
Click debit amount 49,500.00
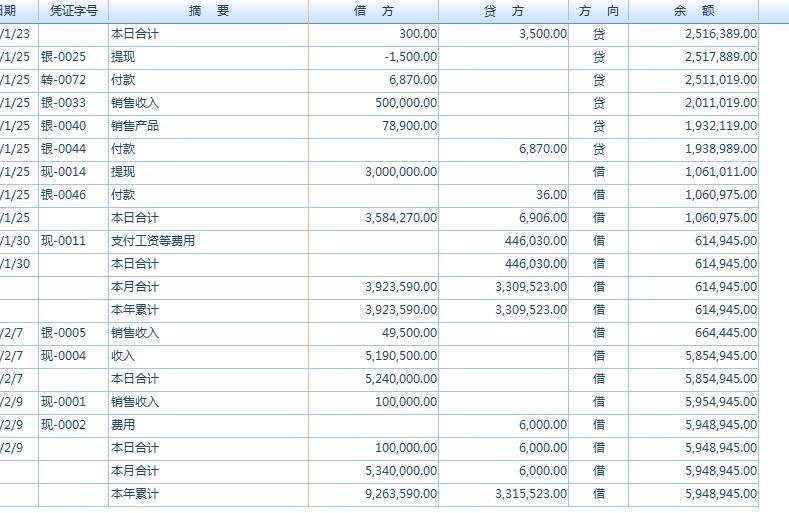click(x=409, y=333)
